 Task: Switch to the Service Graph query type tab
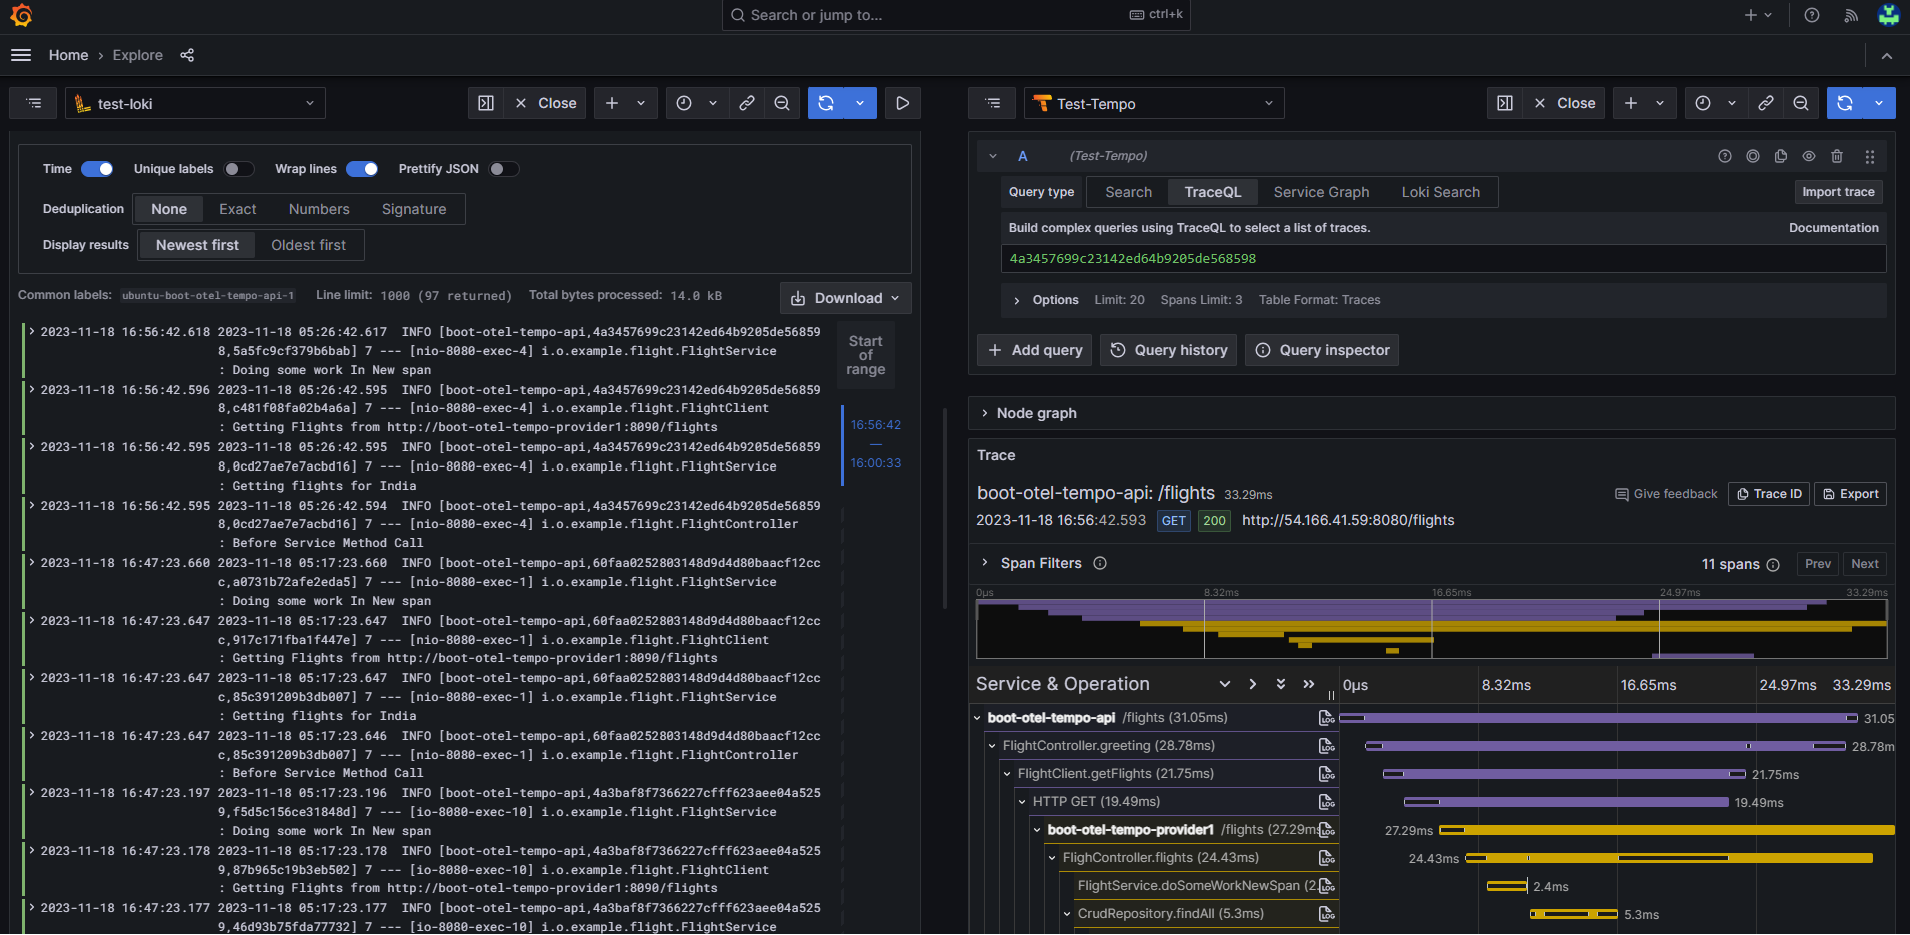click(1320, 191)
